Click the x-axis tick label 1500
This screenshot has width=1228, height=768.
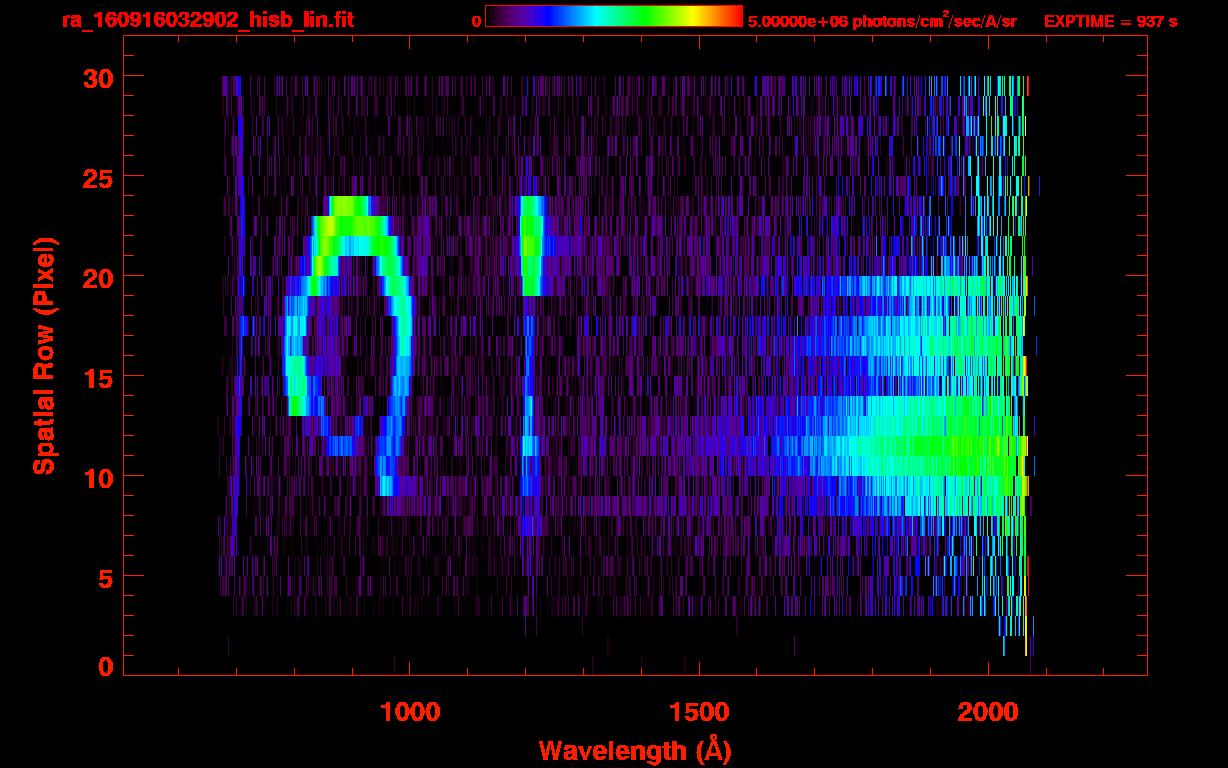[699, 711]
